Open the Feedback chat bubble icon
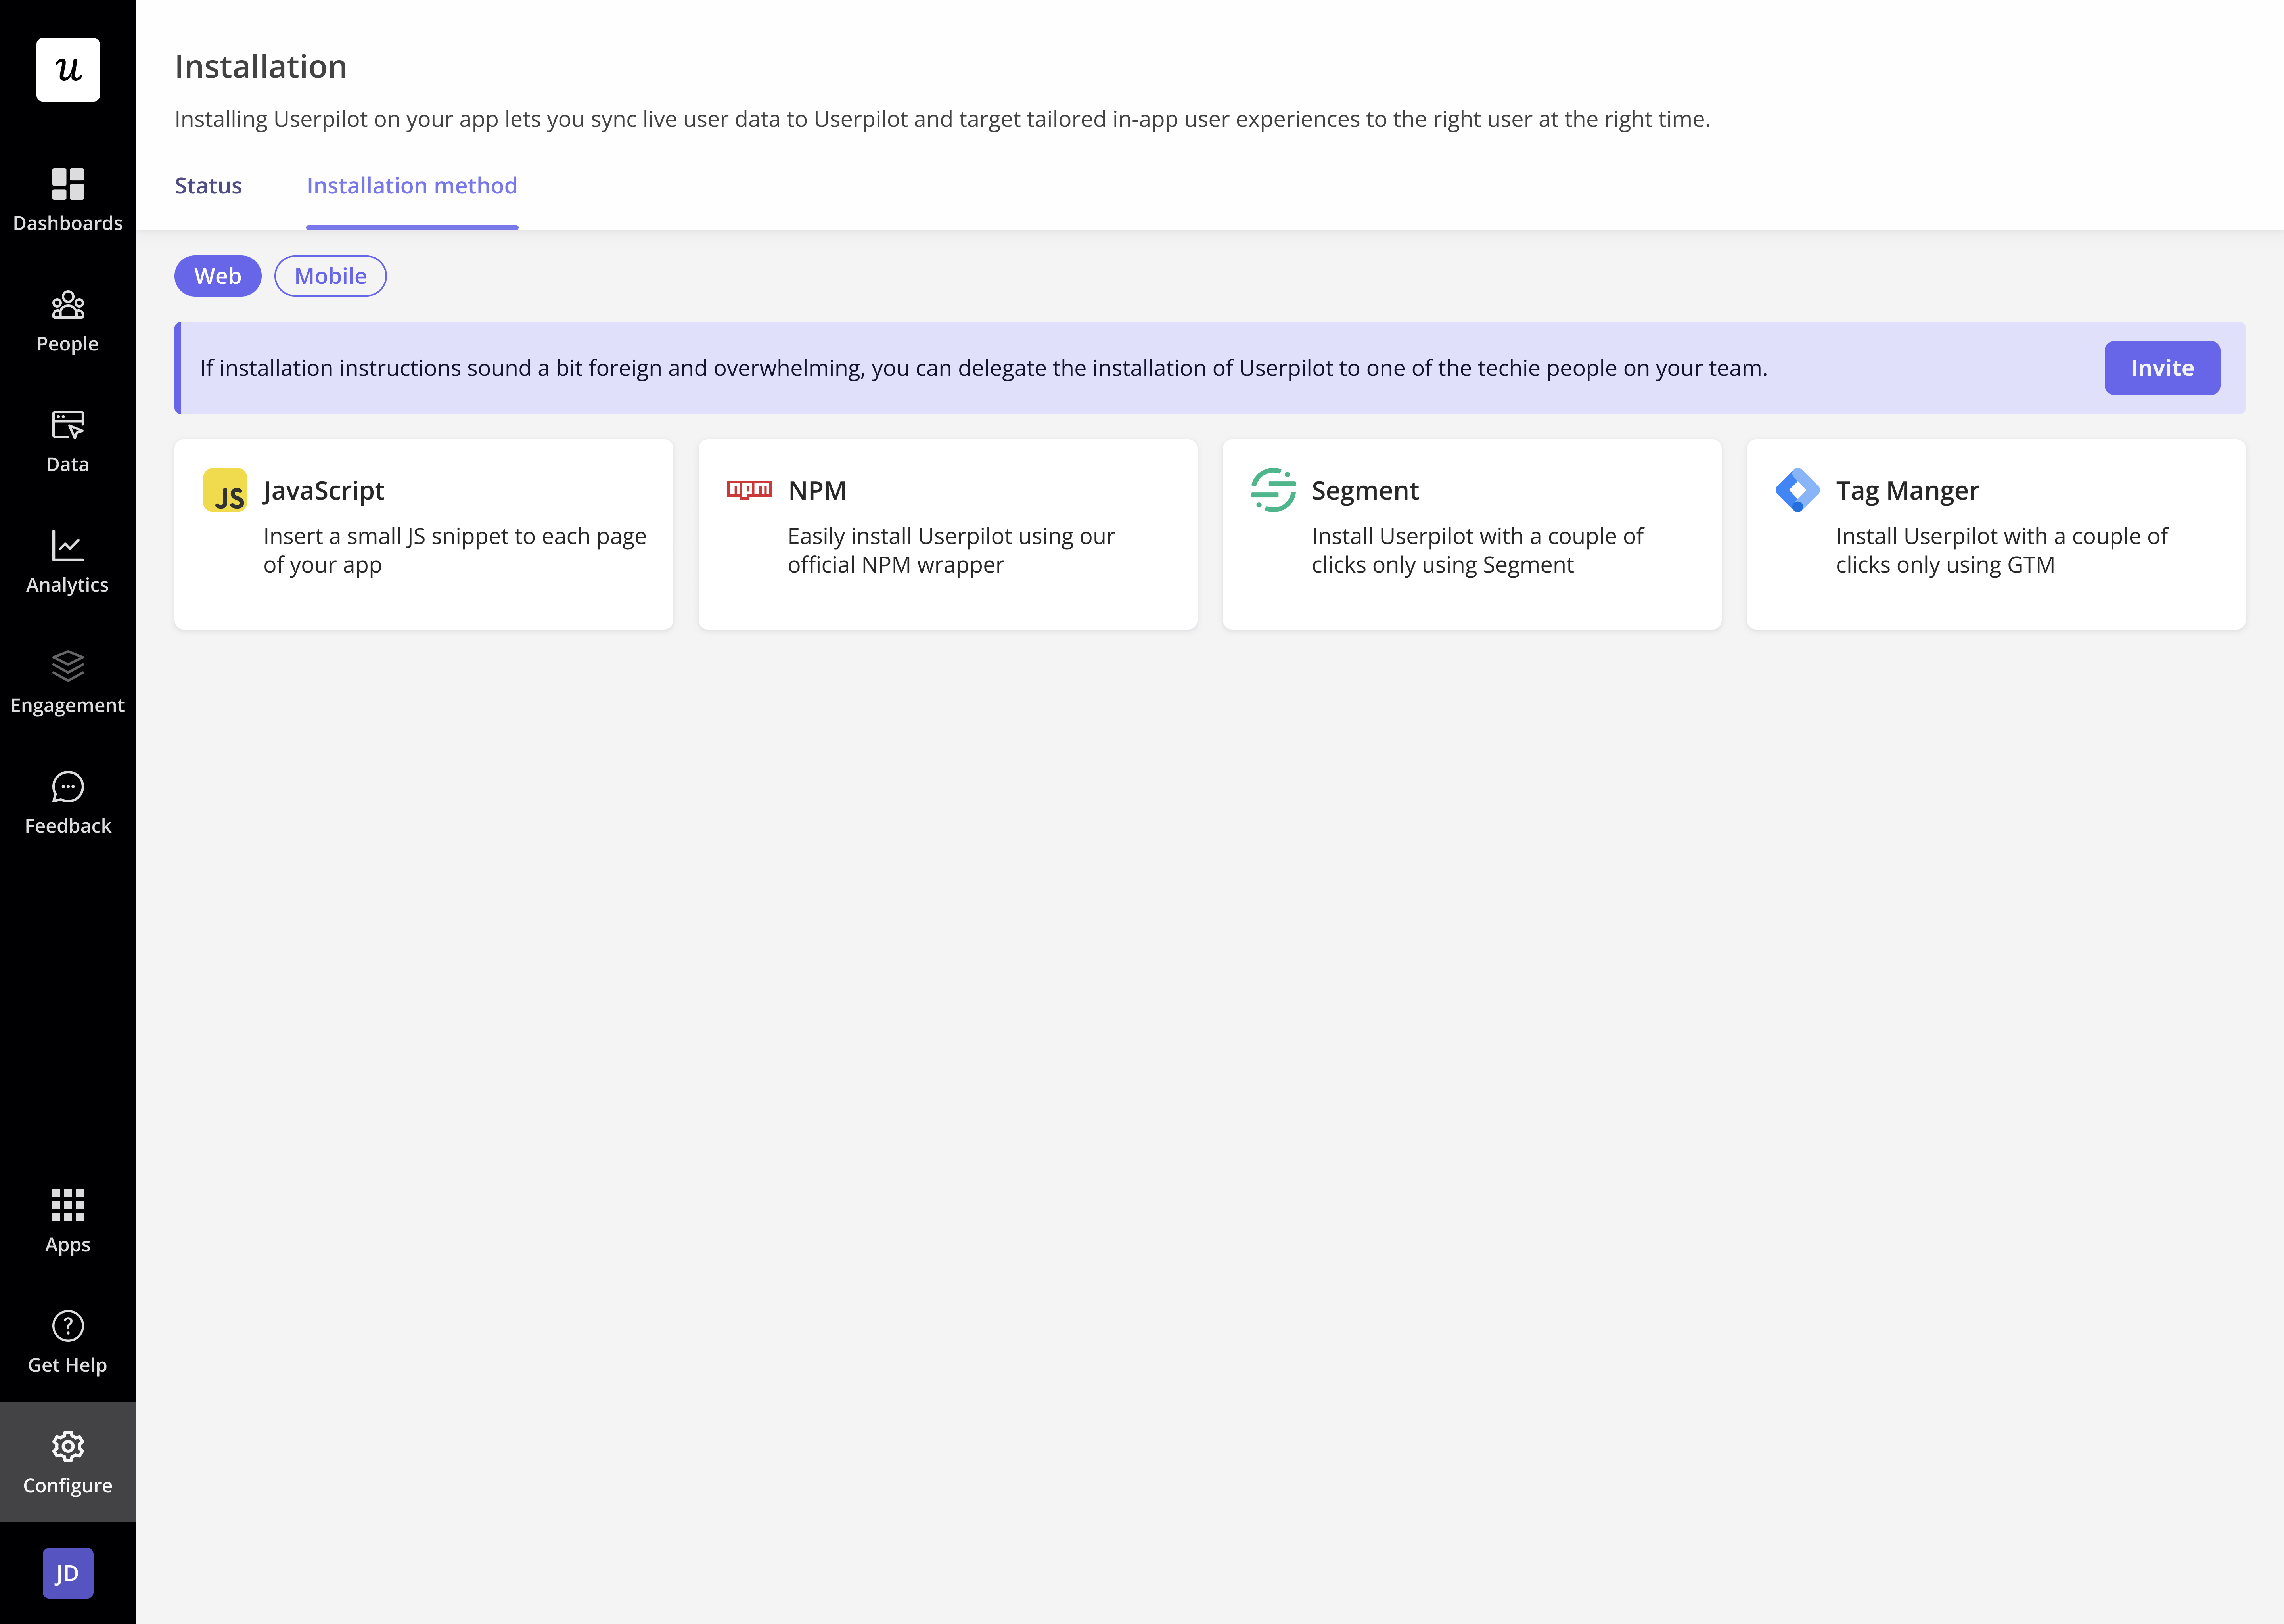Screen dimensions: 2284x1624 (x=68, y=787)
